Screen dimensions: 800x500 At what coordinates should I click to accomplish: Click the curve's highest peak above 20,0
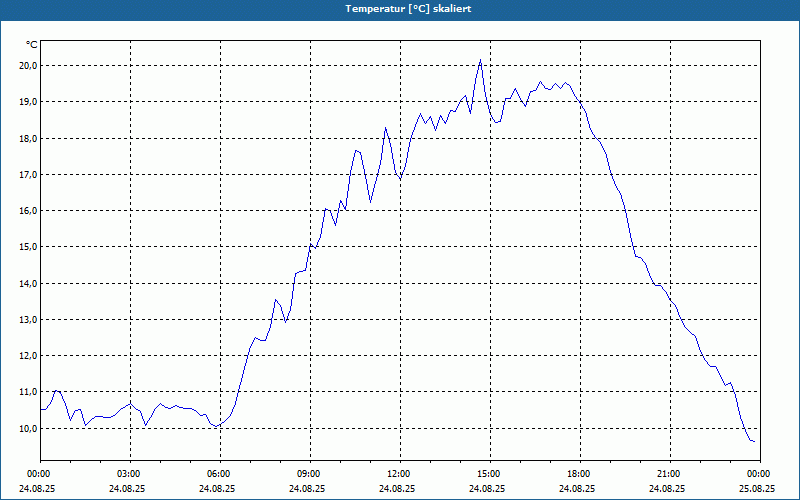[480, 60]
